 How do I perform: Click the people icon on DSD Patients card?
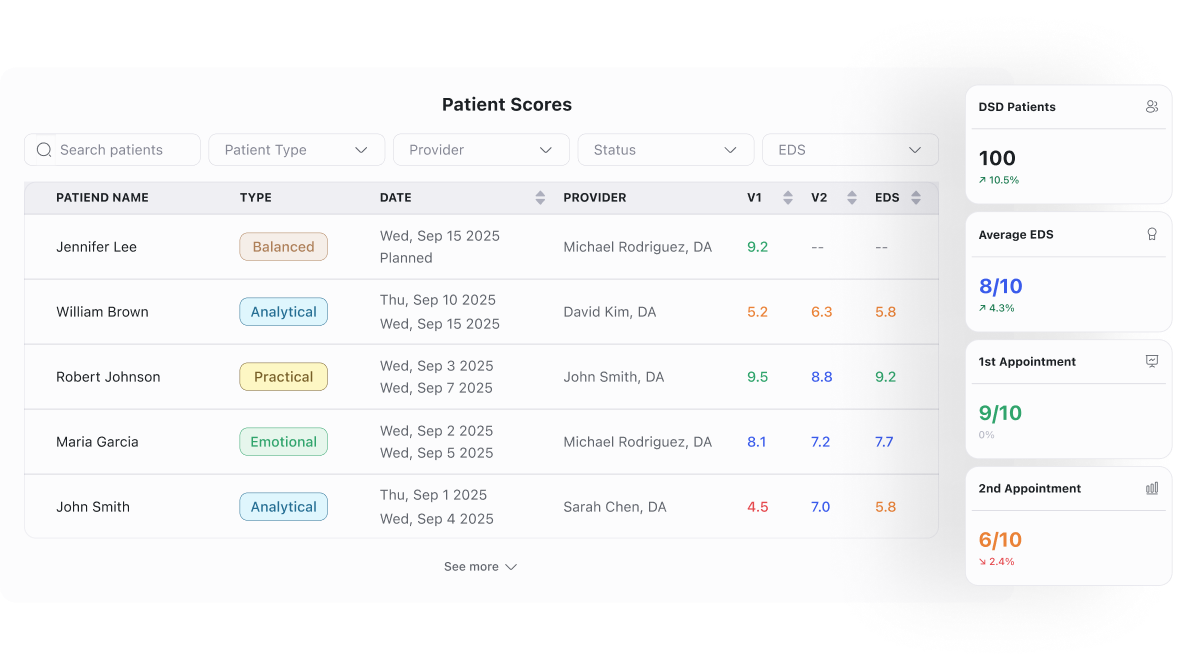tap(1152, 105)
